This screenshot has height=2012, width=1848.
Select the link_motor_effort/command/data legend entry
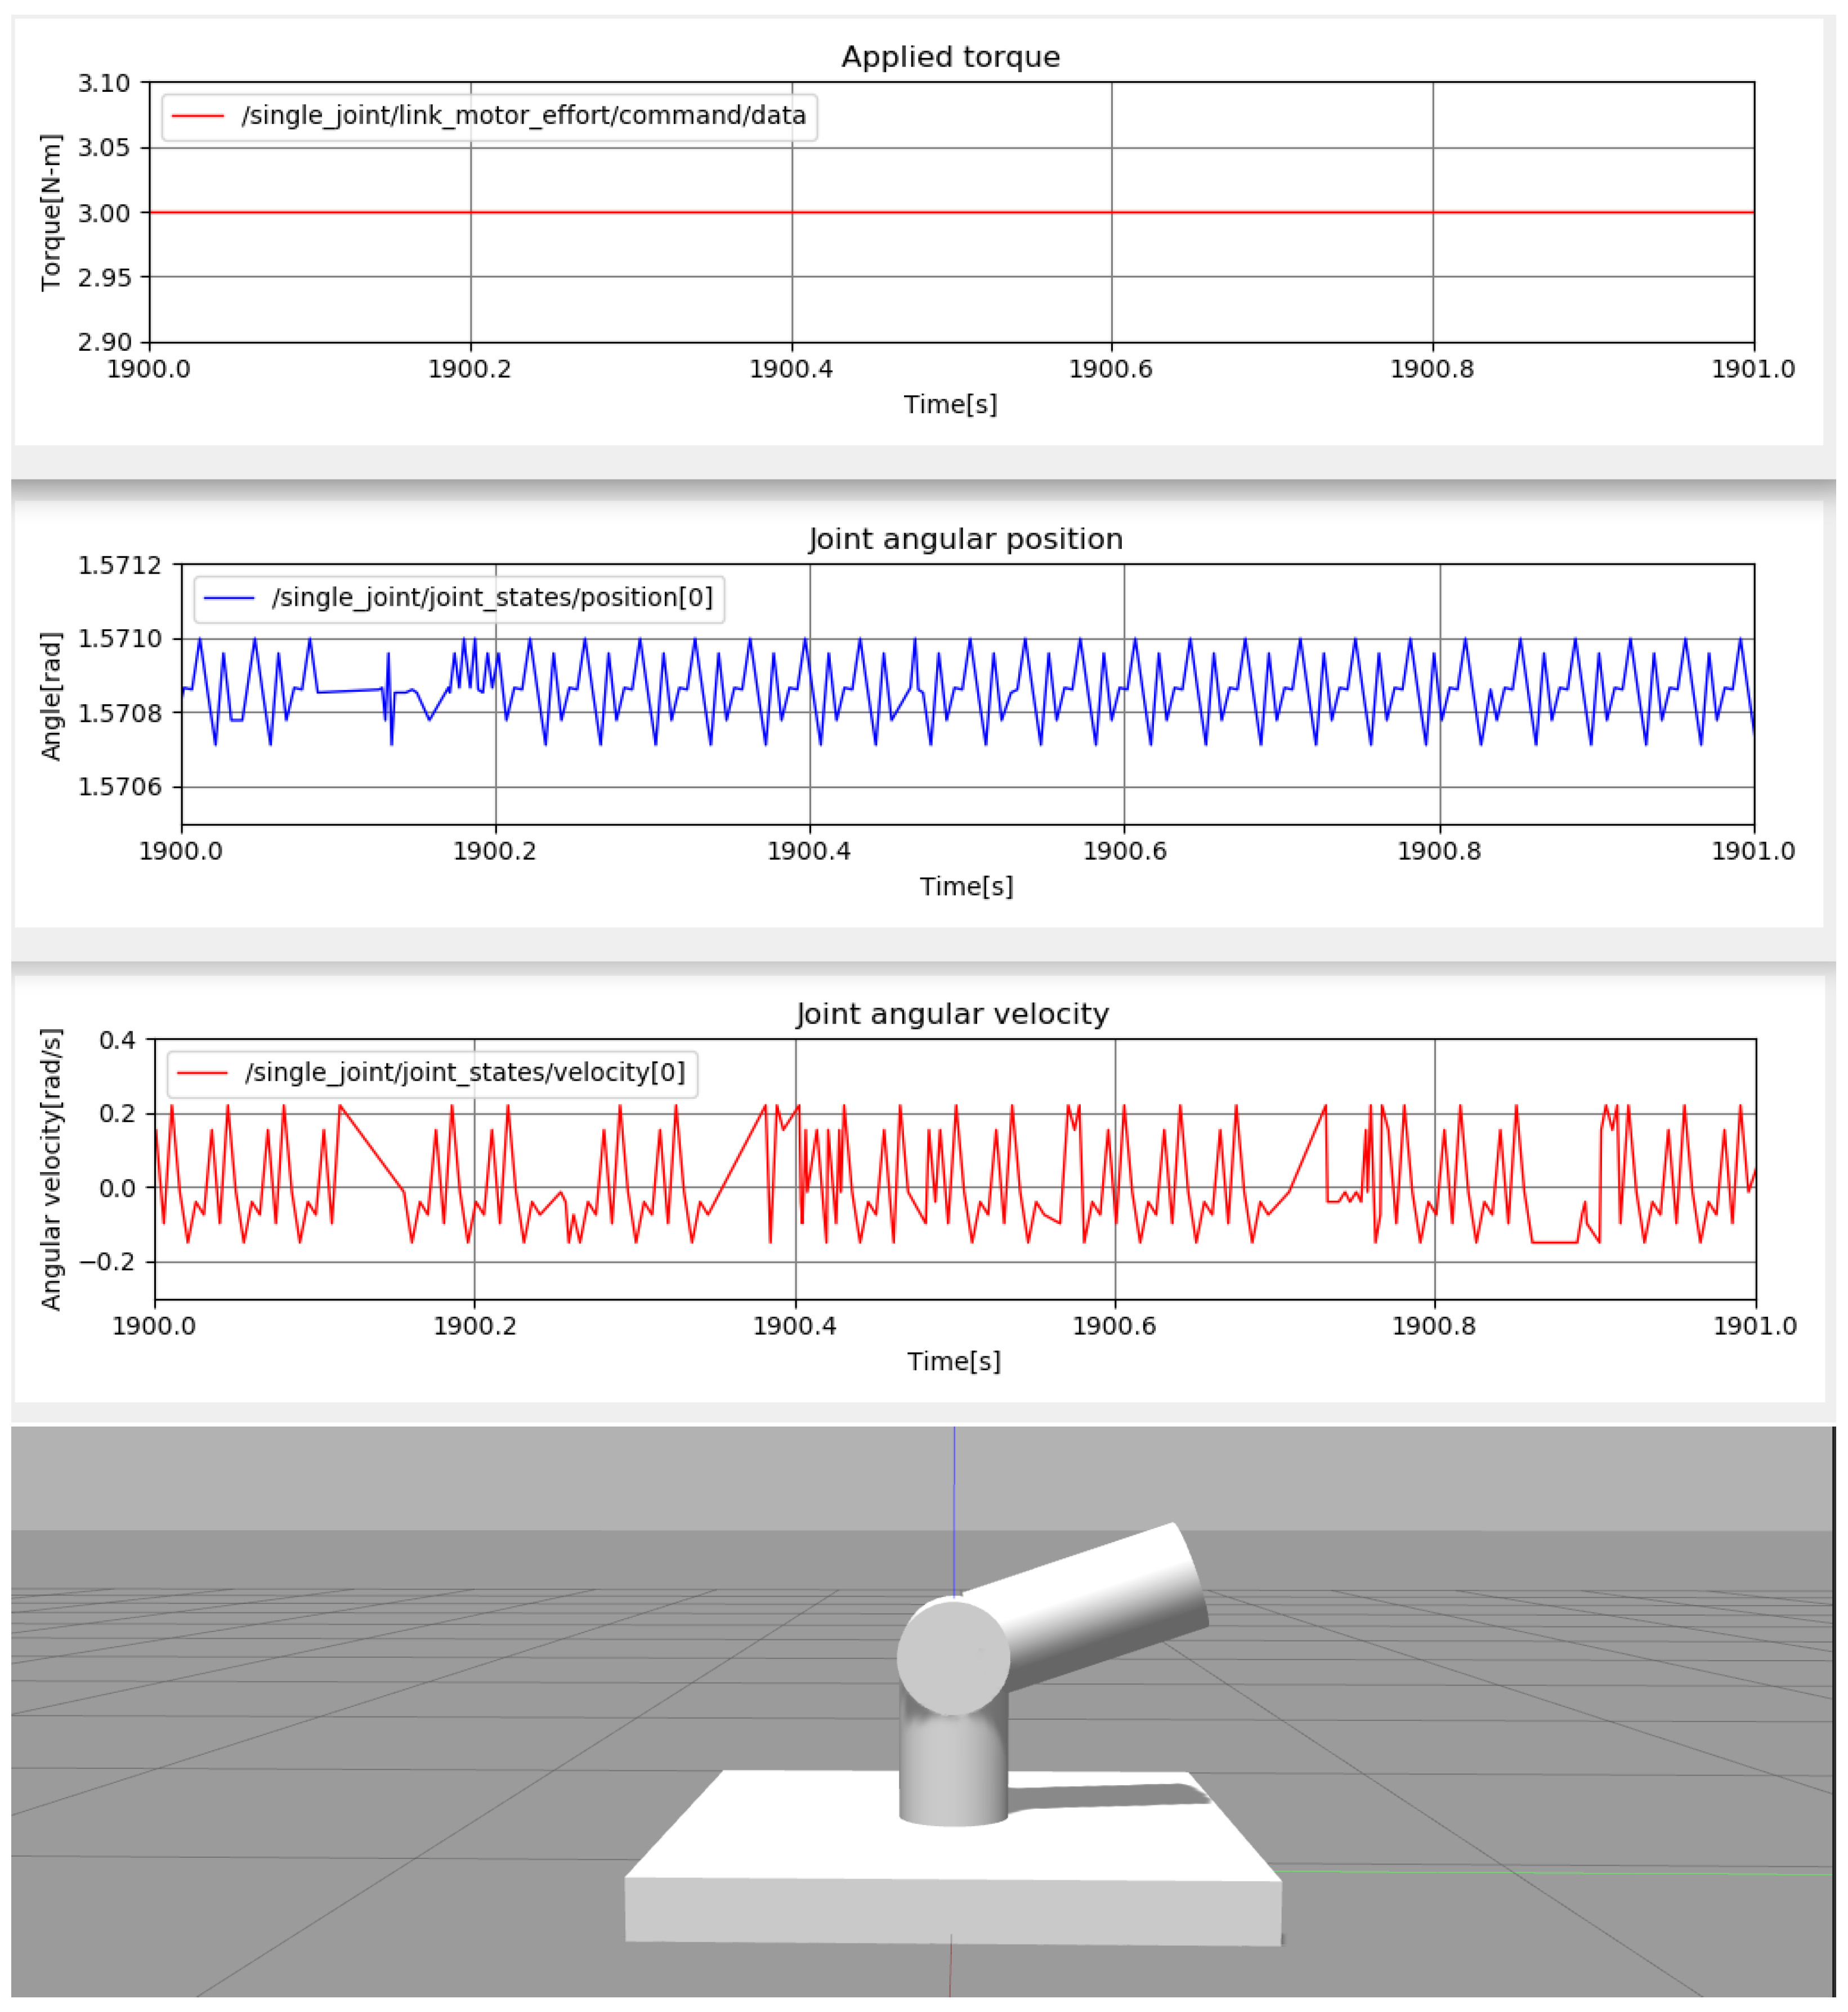(489, 116)
